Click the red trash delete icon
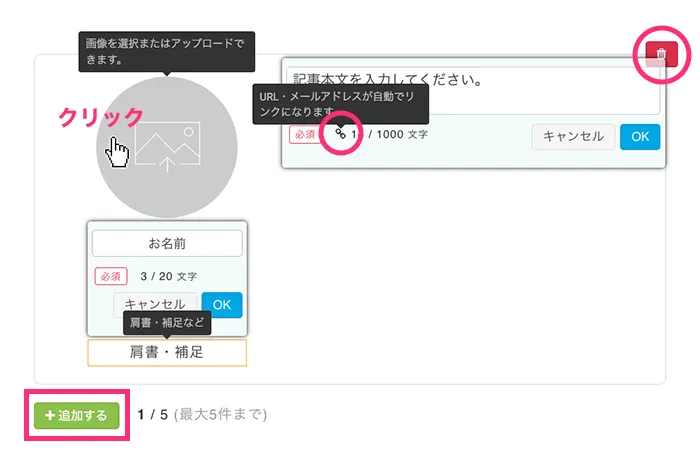This screenshot has width=700, height=470. 660,53
